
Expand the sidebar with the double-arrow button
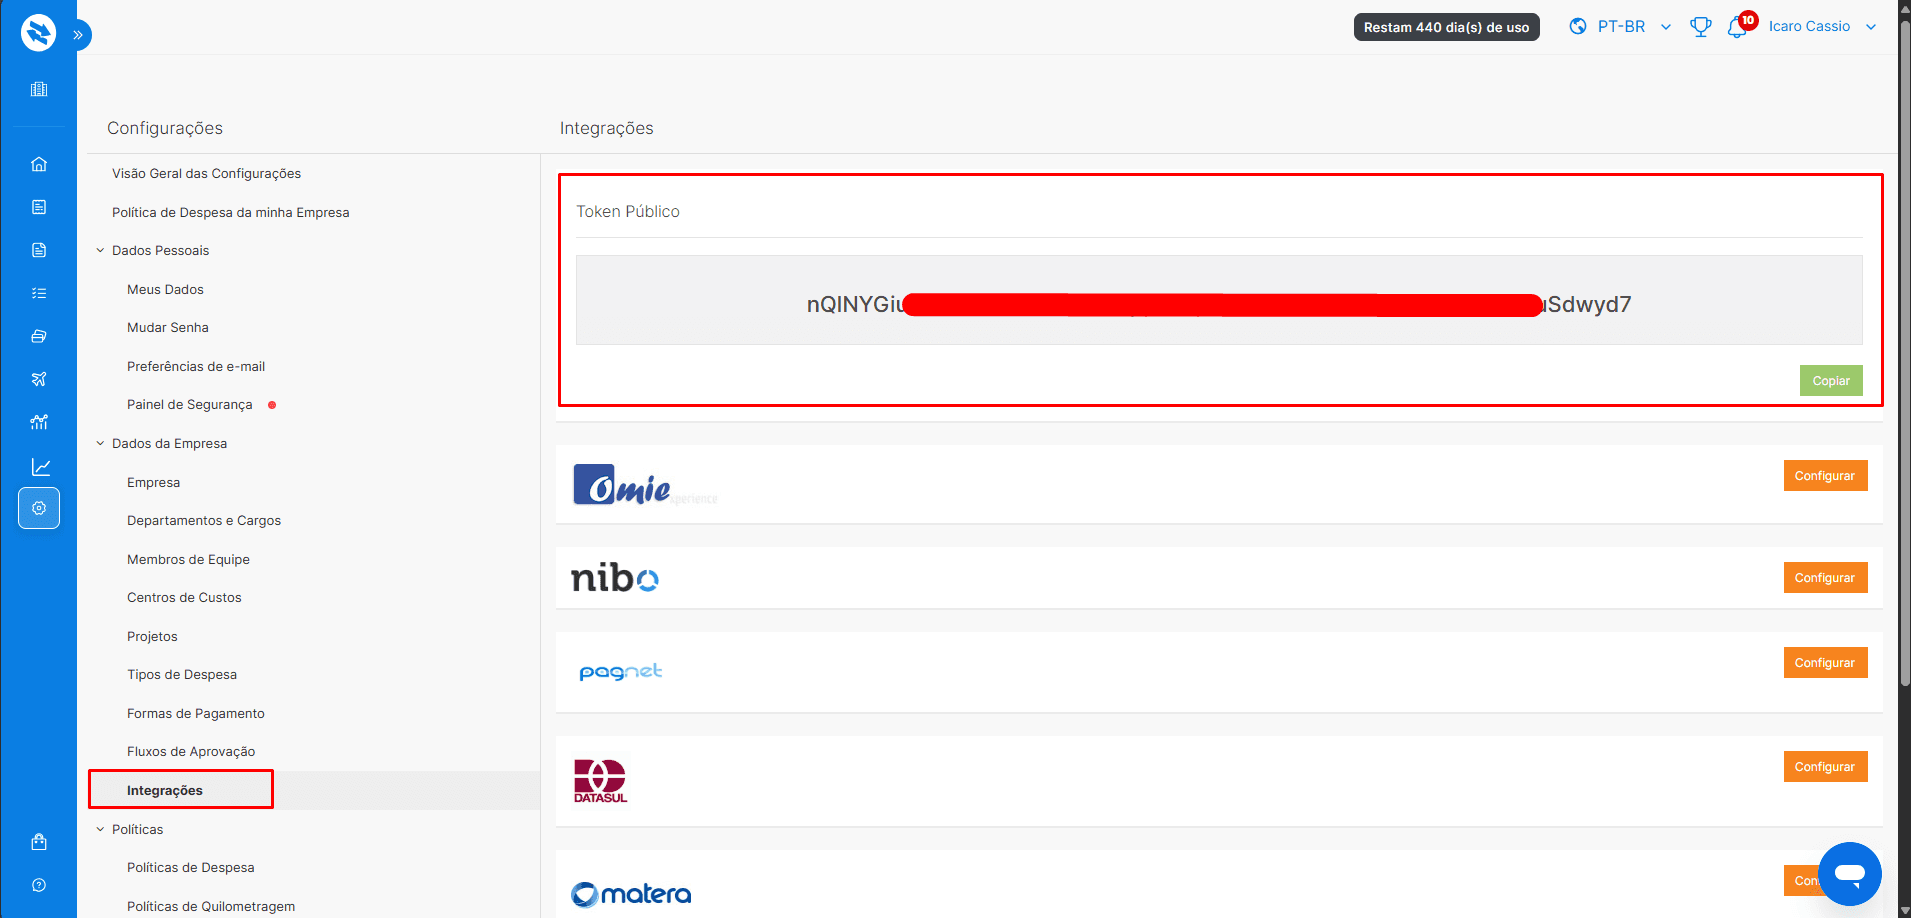(79, 35)
